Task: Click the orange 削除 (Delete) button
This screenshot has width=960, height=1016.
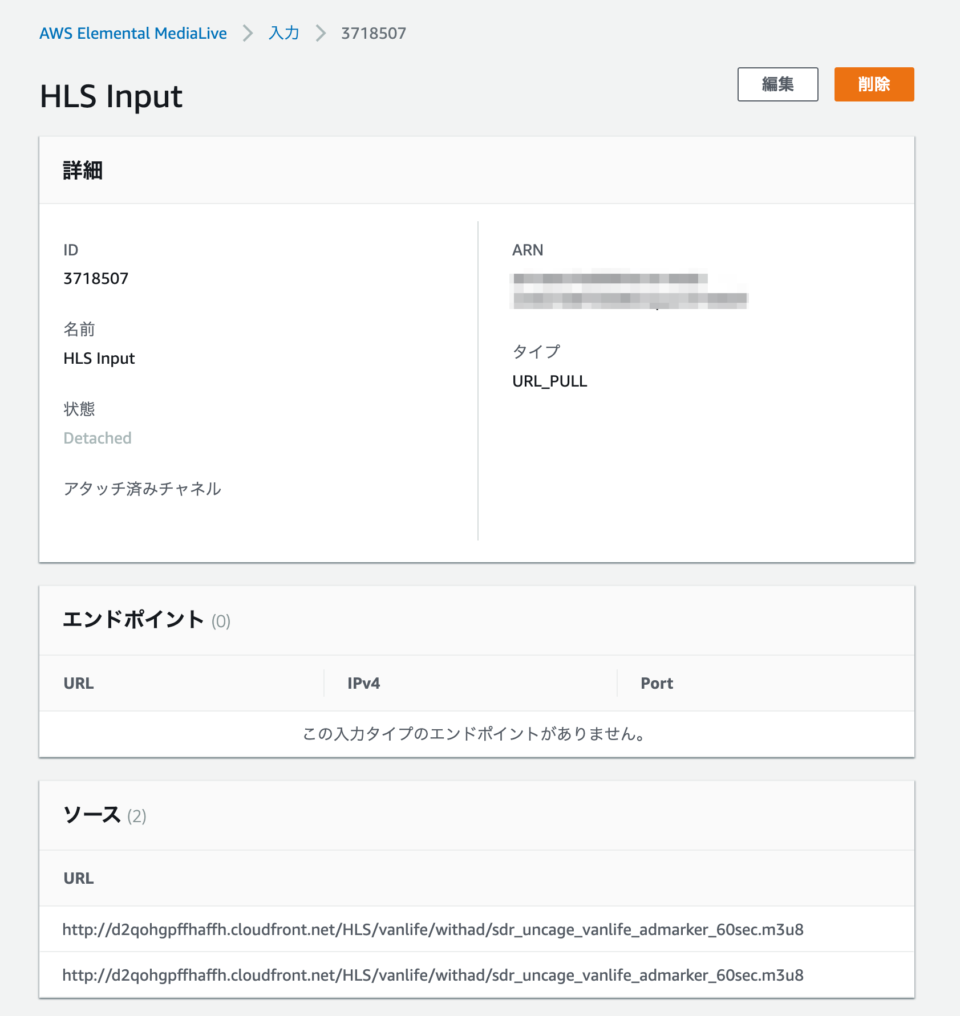Action: tap(873, 84)
